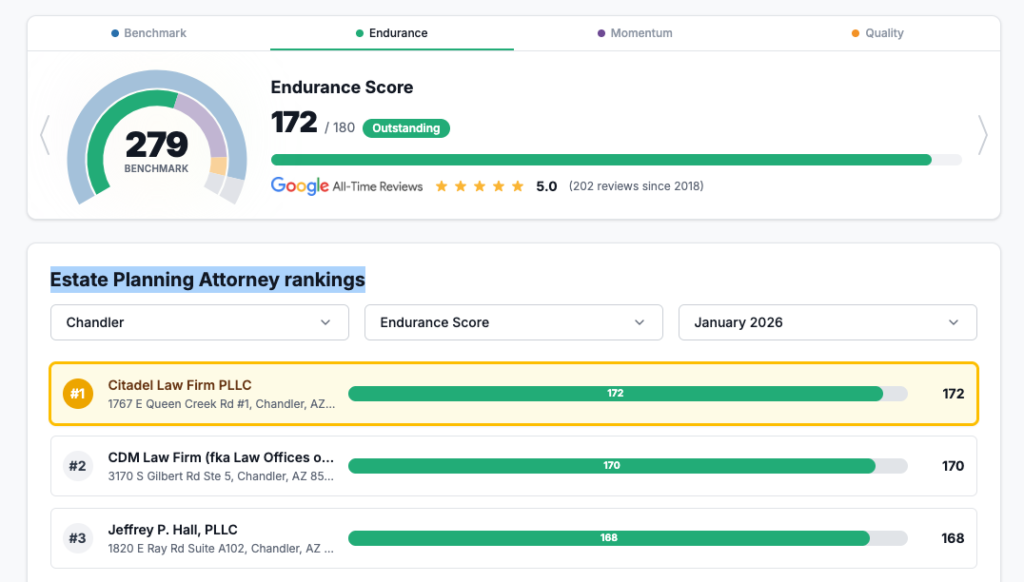The width and height of the screenshot is (1024, 582).
Task: Click the next arrow at right of score card
Action: 982,135
